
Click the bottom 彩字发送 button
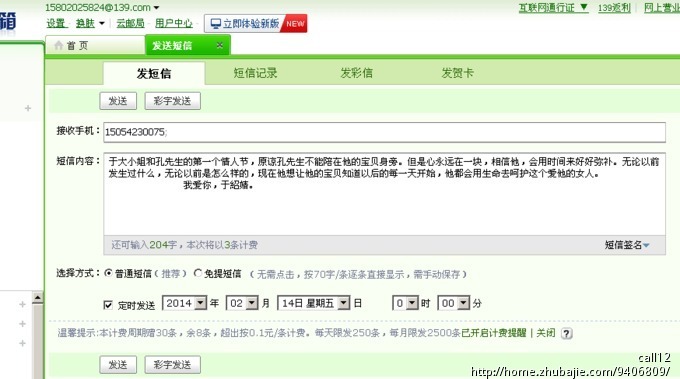[172, 365]
